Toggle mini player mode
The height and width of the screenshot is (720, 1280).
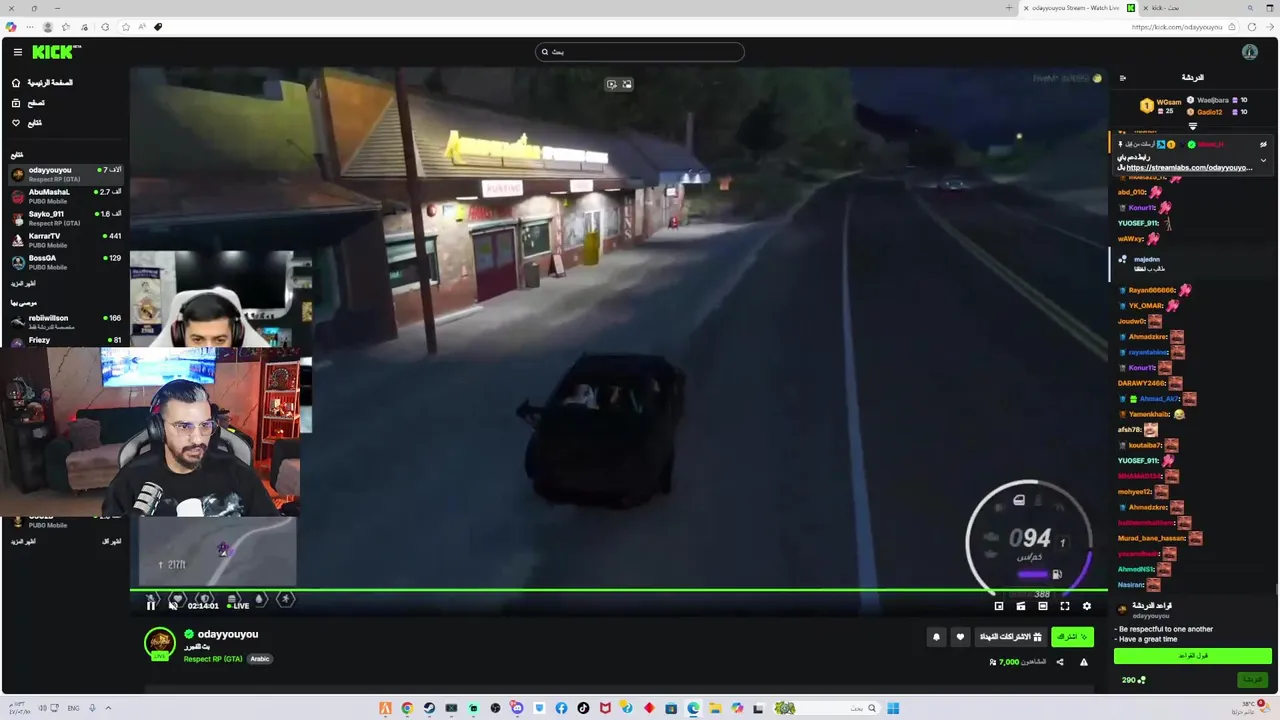pyautogui.click(x=1021, y=606)
